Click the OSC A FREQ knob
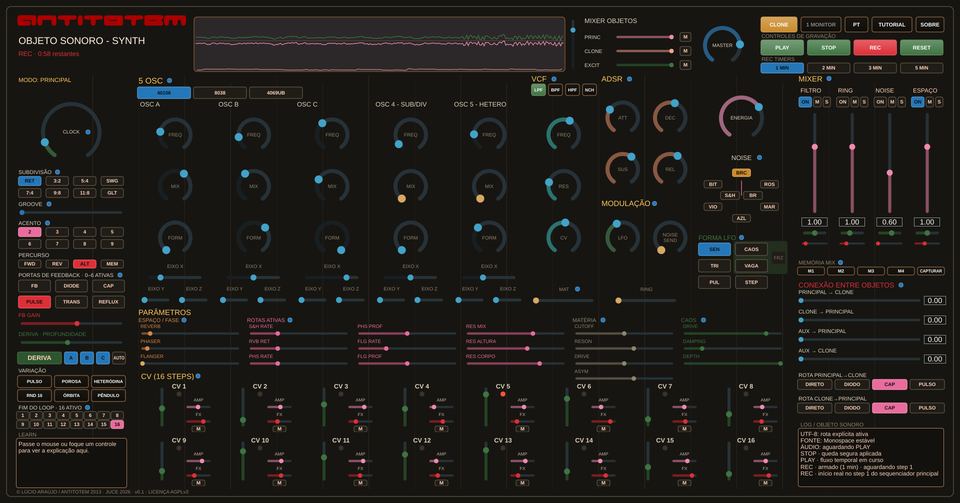 174,135
